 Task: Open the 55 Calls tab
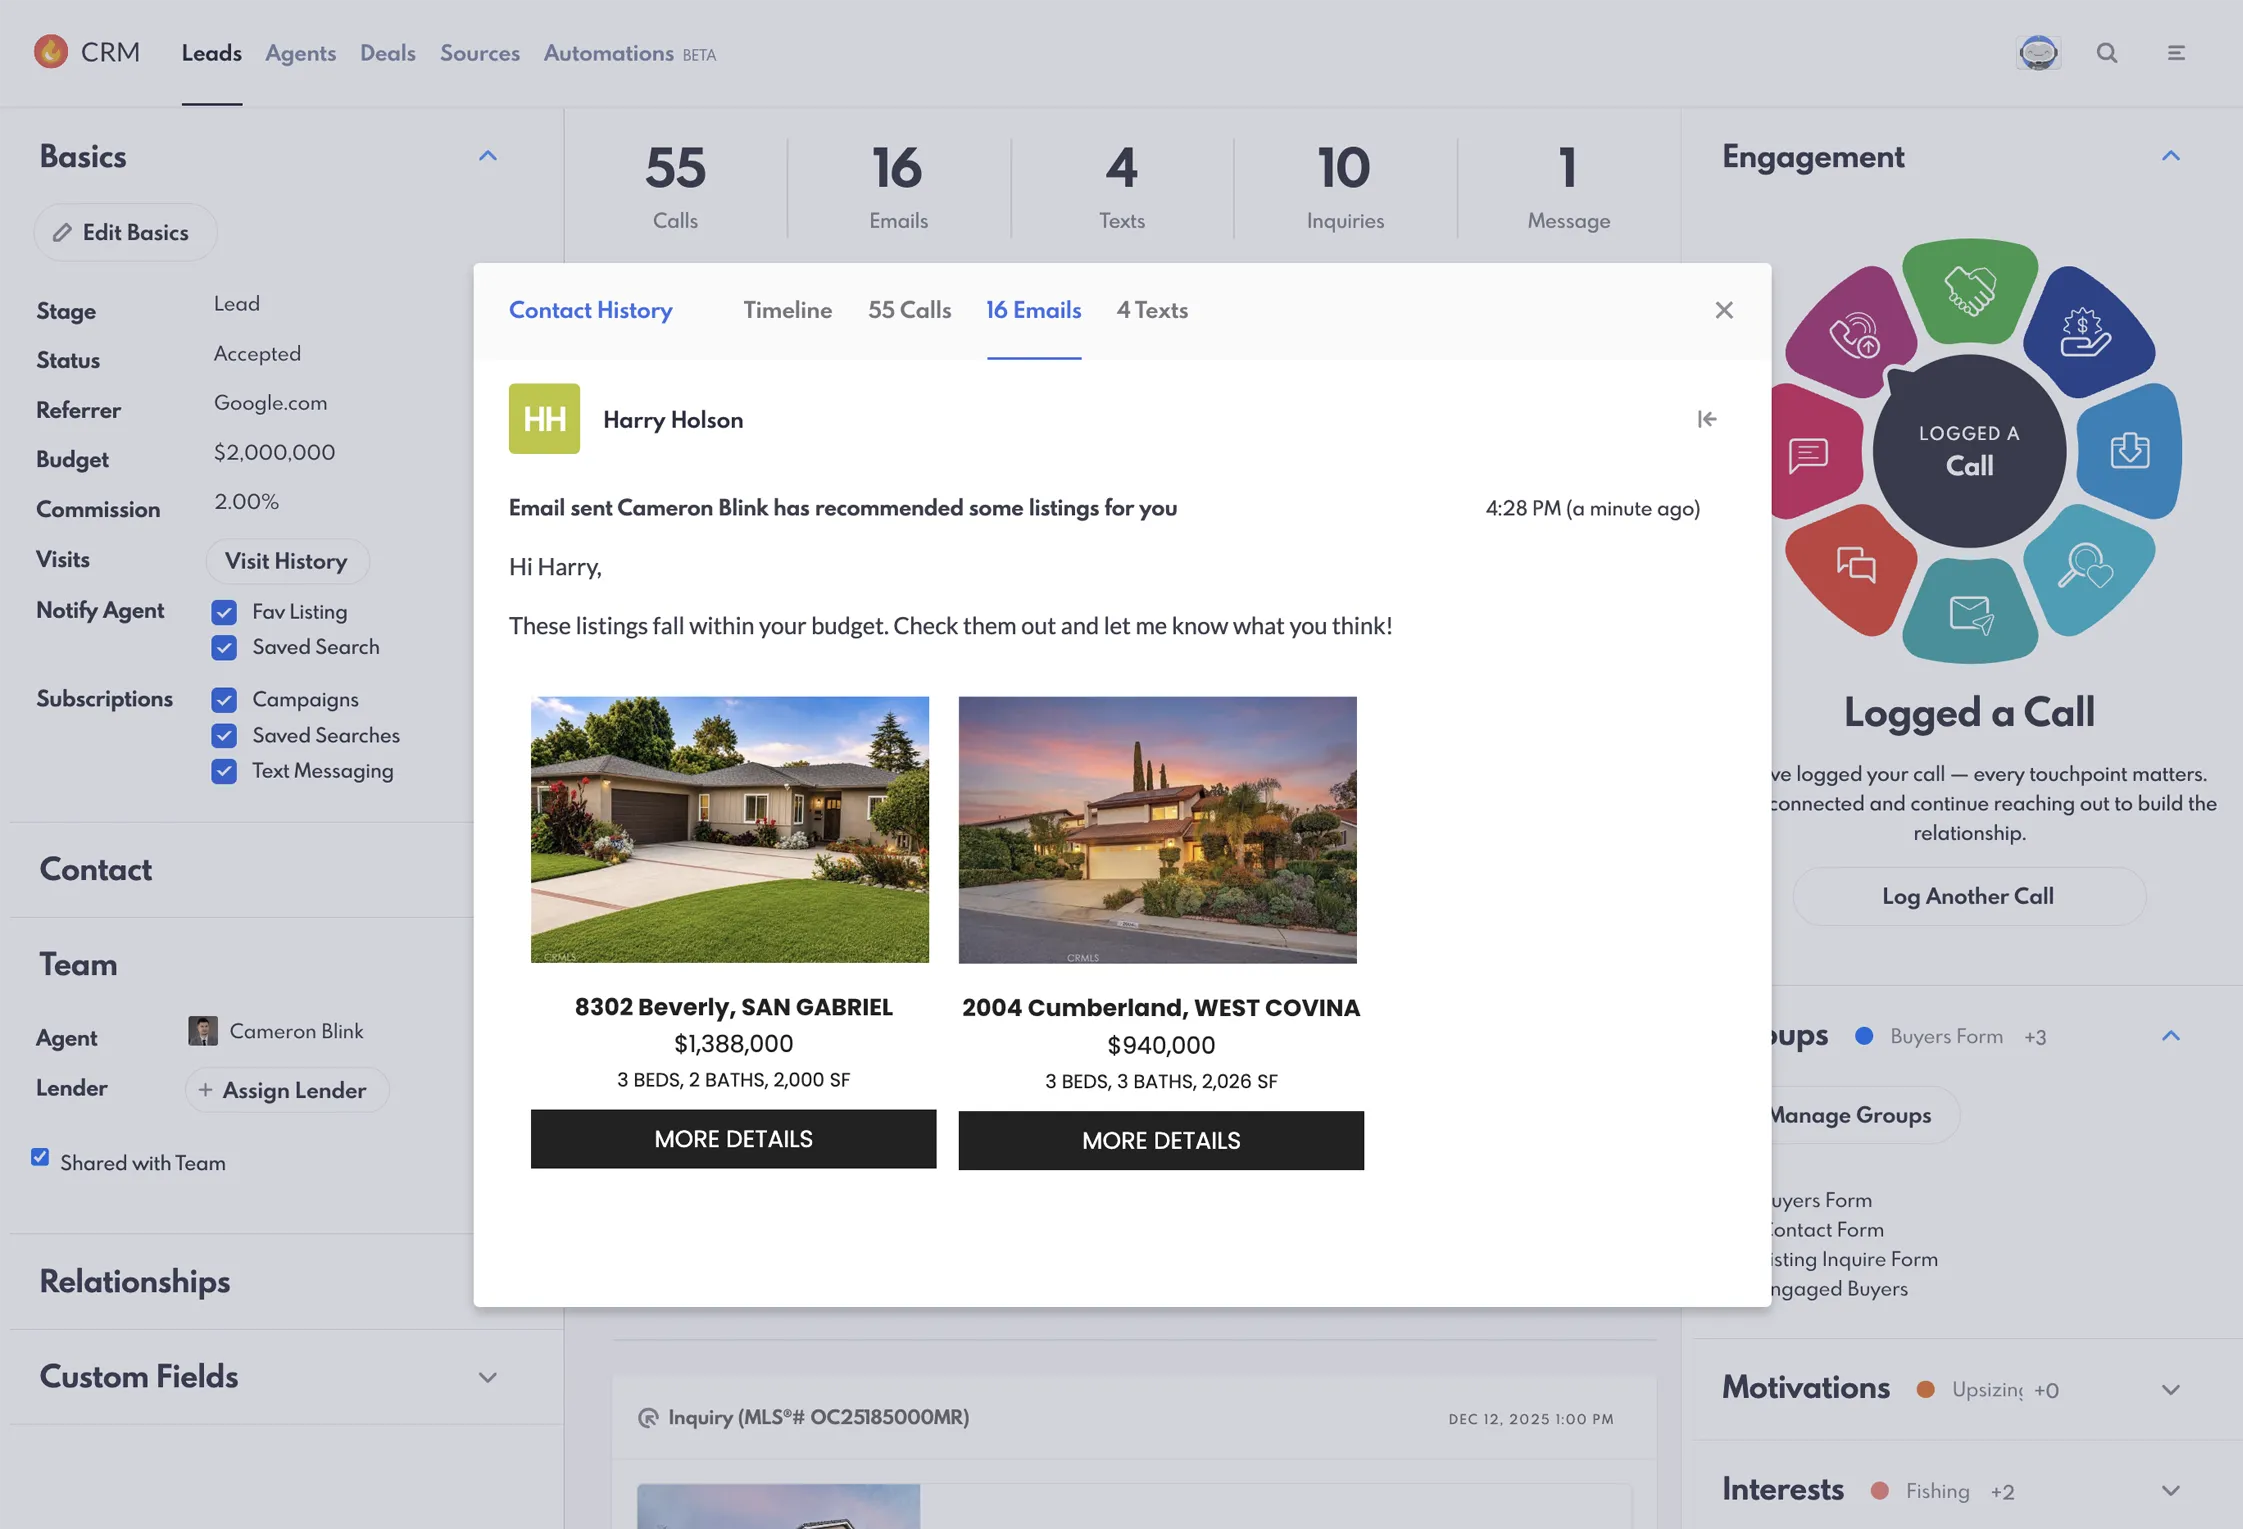pos(909,310)
